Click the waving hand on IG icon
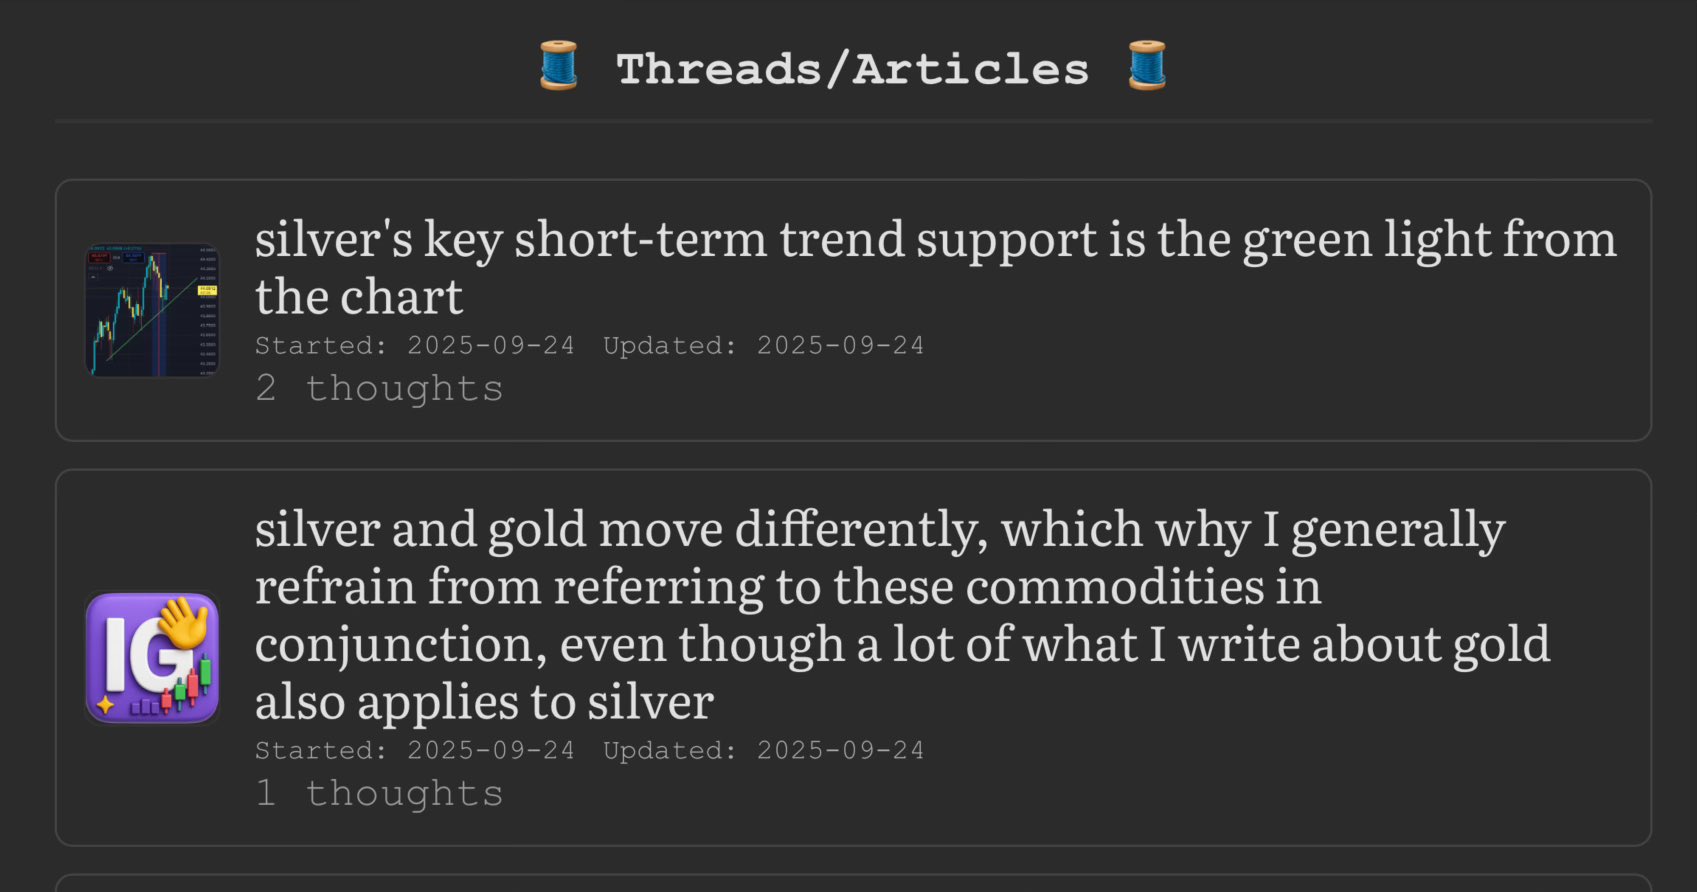The width and height of the screenshot is (1697, 892). [x=182, y=622]
